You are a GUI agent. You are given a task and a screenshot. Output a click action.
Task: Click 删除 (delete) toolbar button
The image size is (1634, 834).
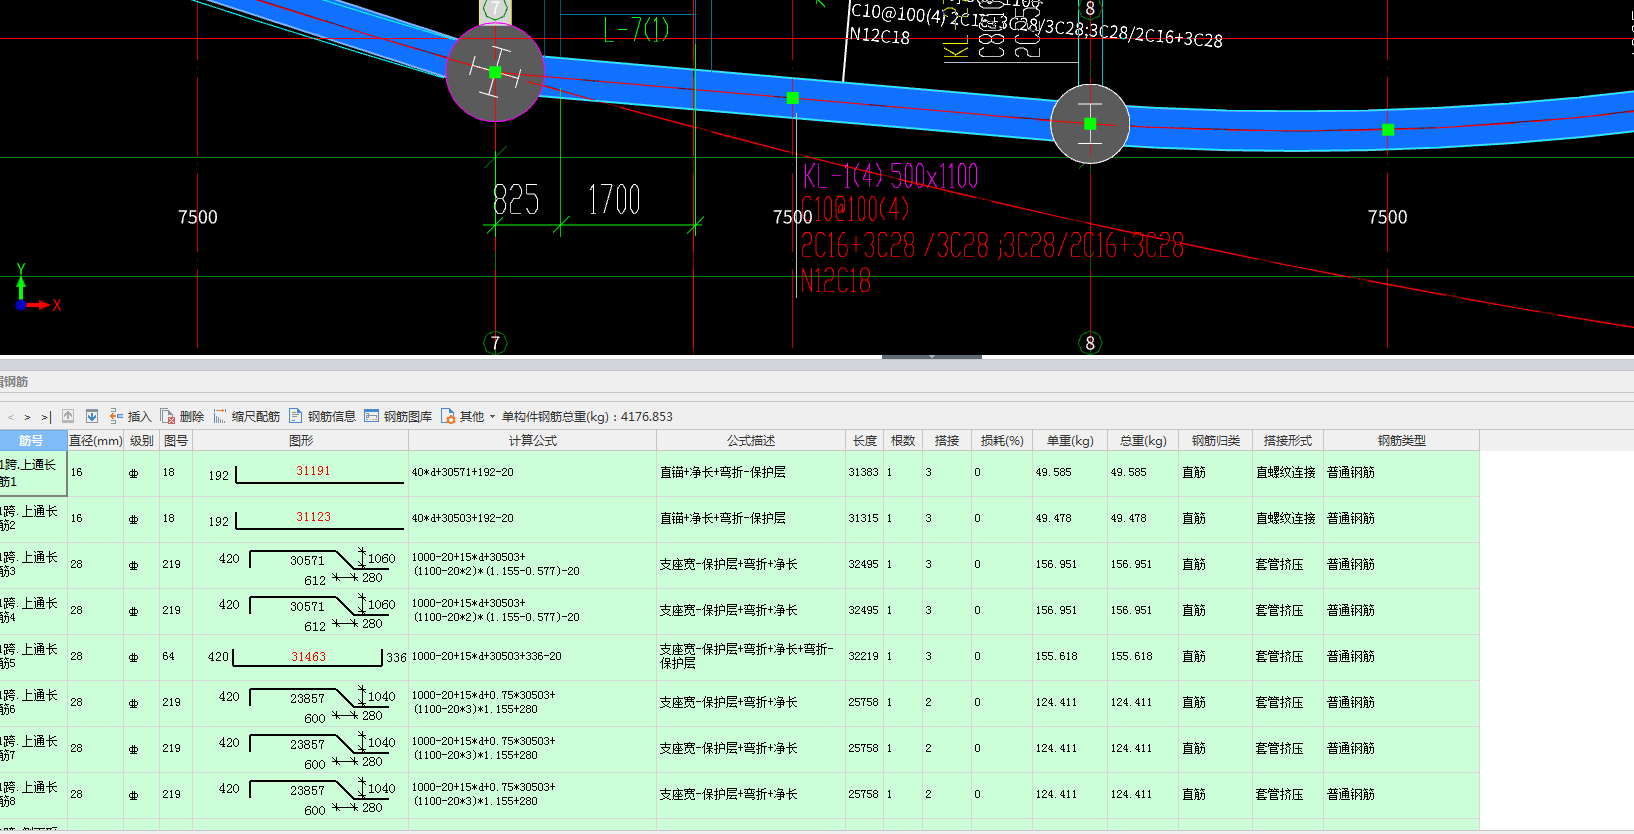(x=182, y=417)
